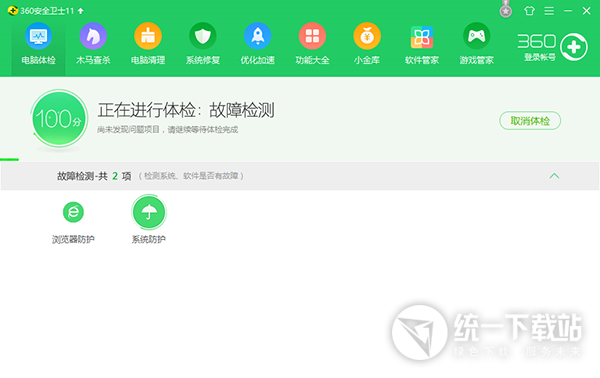Viewport: 600px width, 378px height.
Task: Click the 360 logo in title bar
Action: pyautogui.click(x=13, y=10)
